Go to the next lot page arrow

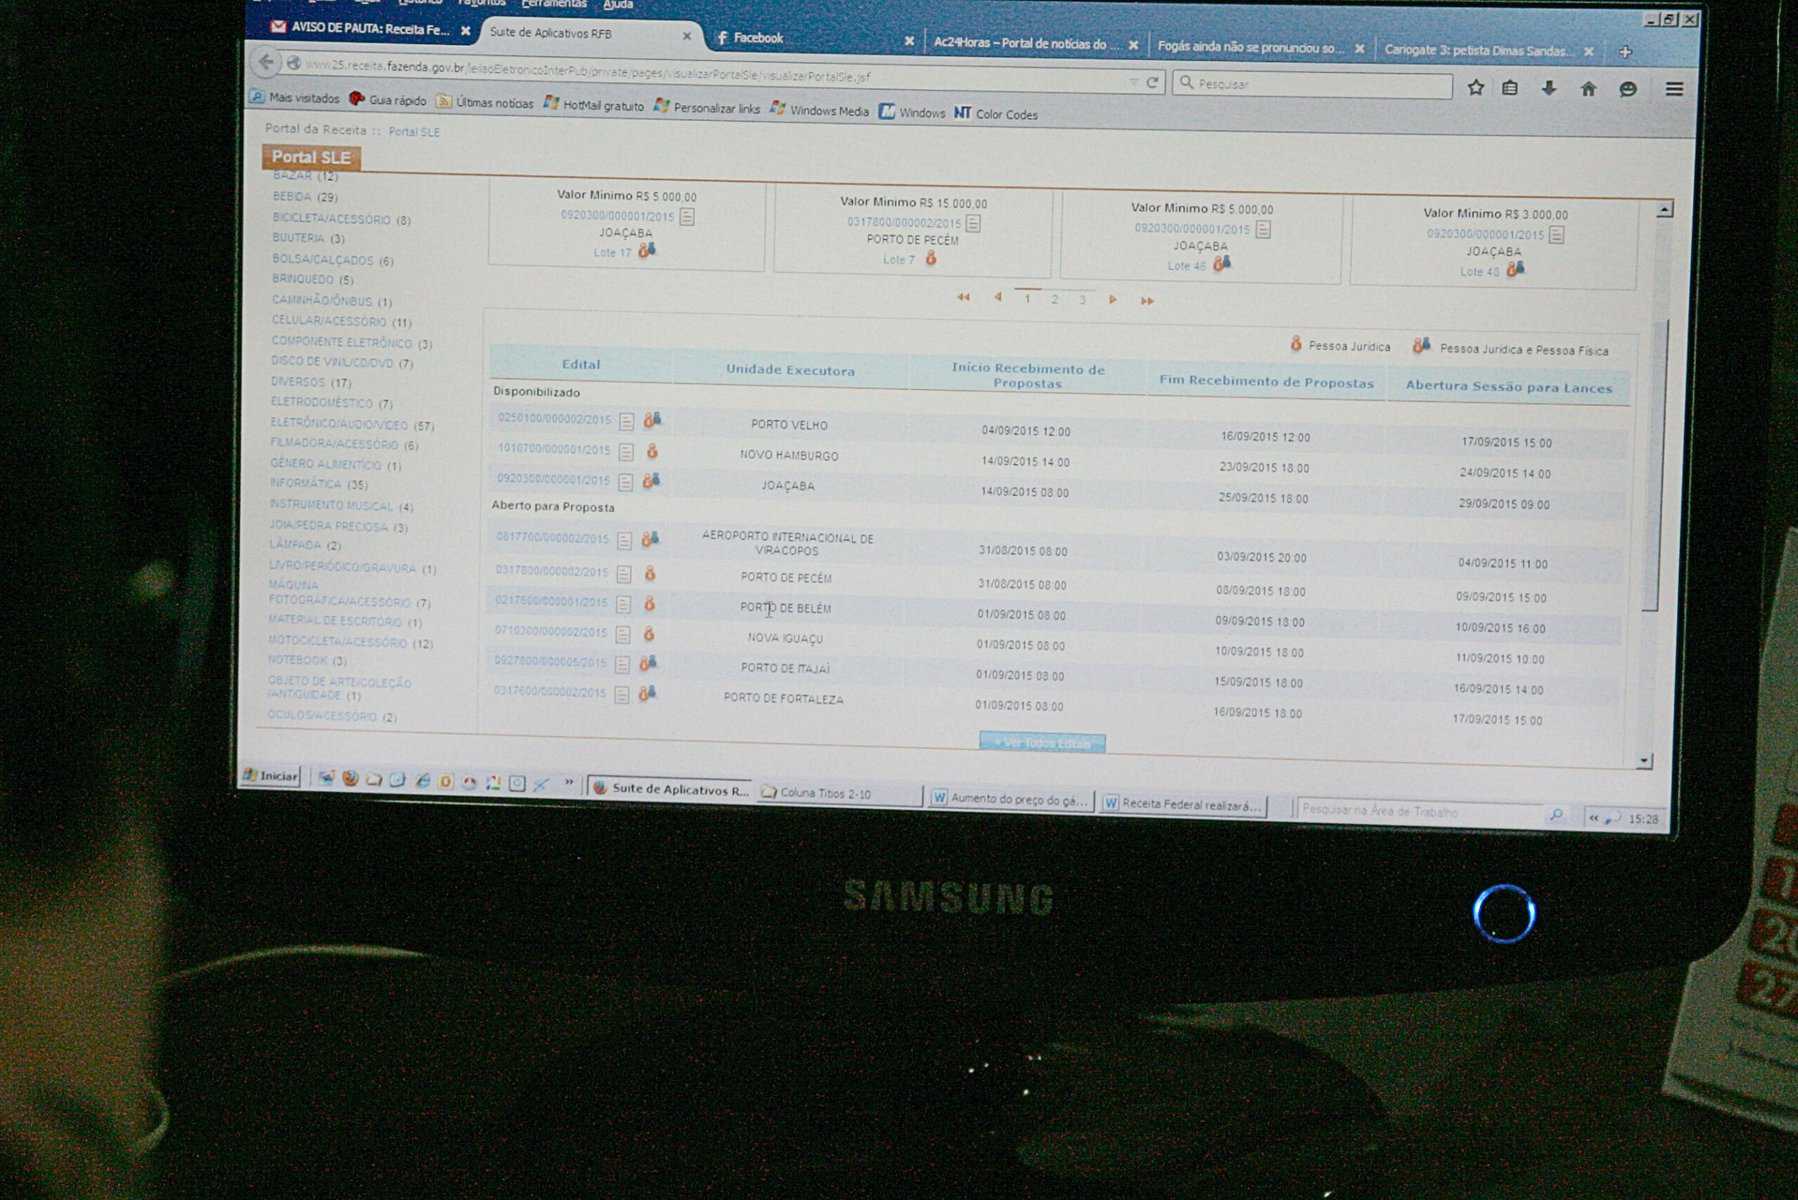point(1112,299)
